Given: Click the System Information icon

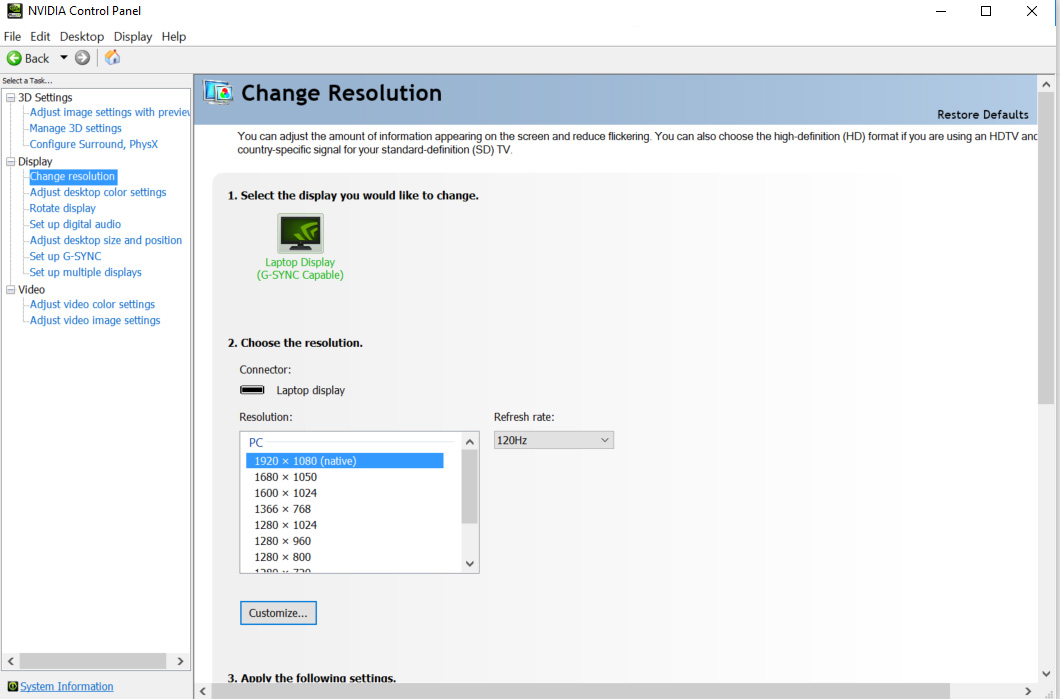Looking at the screenshot, I should tap(12, 686).
